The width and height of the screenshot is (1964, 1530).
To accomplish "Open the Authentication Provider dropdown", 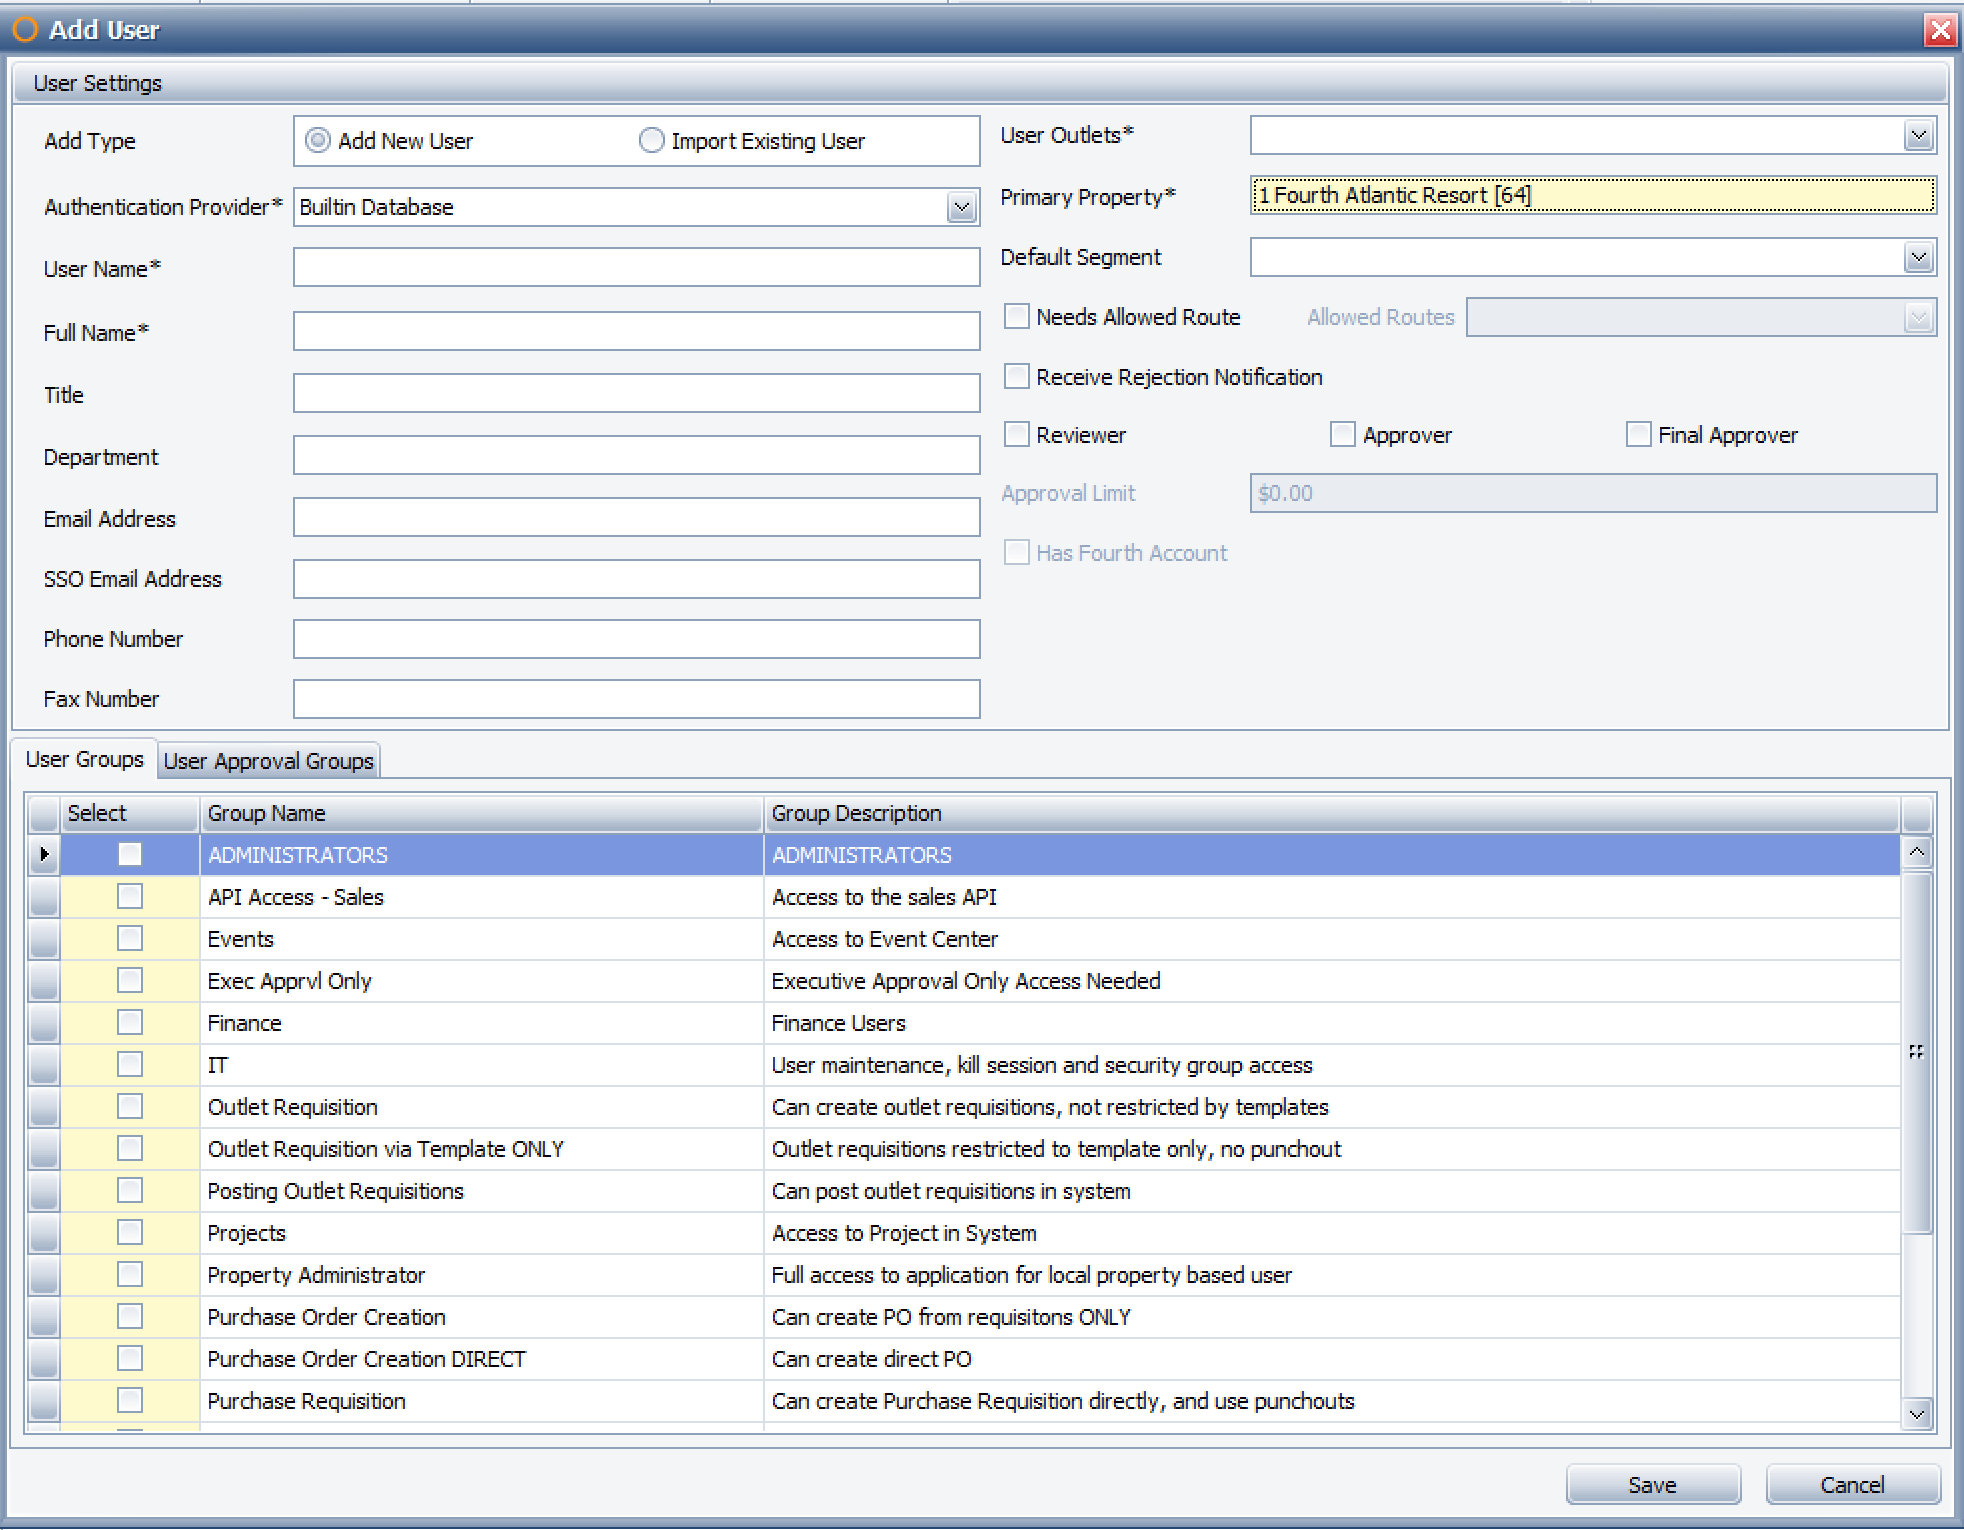I will [961, 207].
